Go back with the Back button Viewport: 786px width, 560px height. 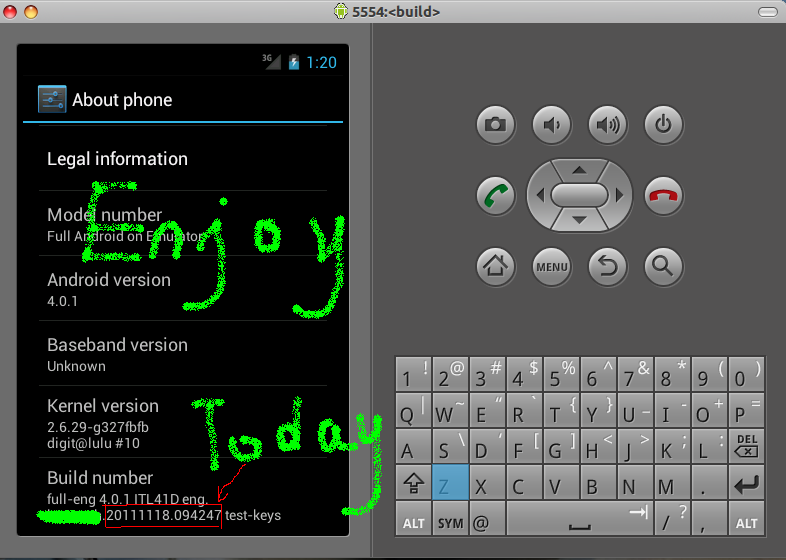(608, 266)
